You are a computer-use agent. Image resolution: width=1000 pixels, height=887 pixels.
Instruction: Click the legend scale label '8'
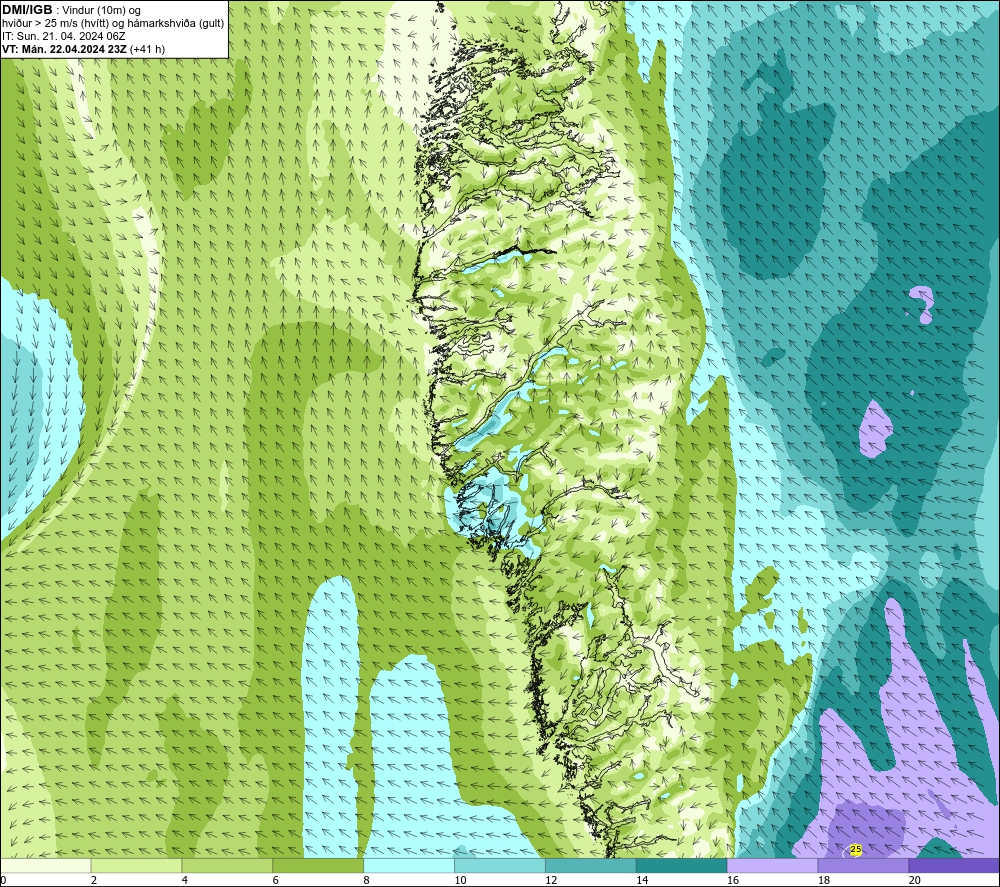tap(366, 881)
